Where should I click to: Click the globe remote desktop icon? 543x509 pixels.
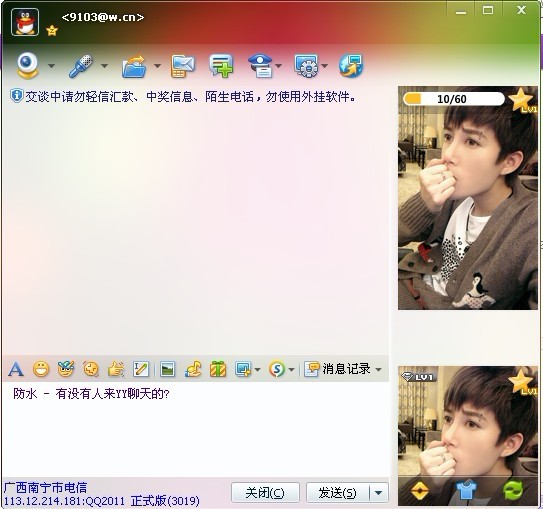click(x=351, y=65)
